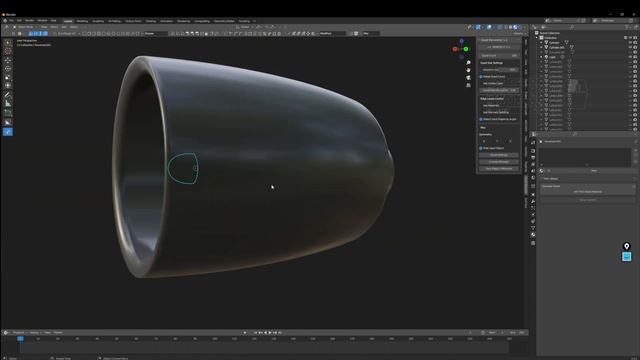This screenshot has height=360, width=640.
Task: Open the Scene properties tab
Action: click(533, 171)
